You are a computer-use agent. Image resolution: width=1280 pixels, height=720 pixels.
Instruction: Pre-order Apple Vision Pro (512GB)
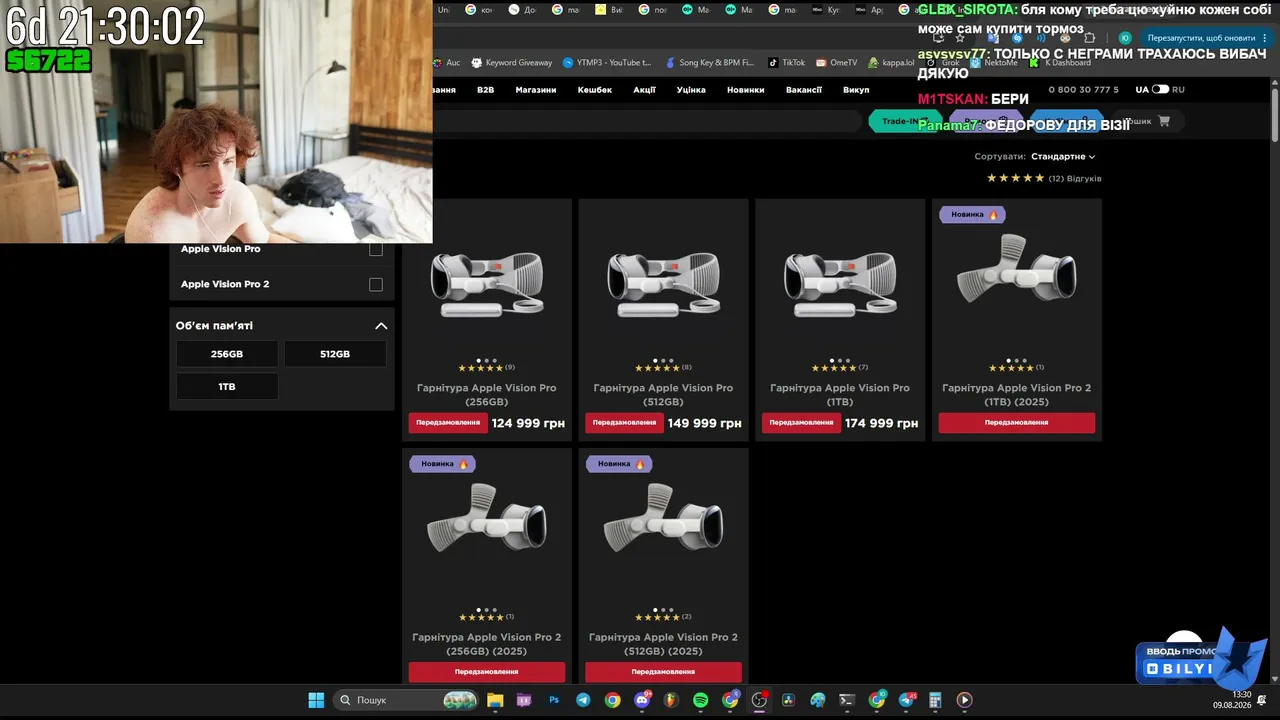point(624,423)
